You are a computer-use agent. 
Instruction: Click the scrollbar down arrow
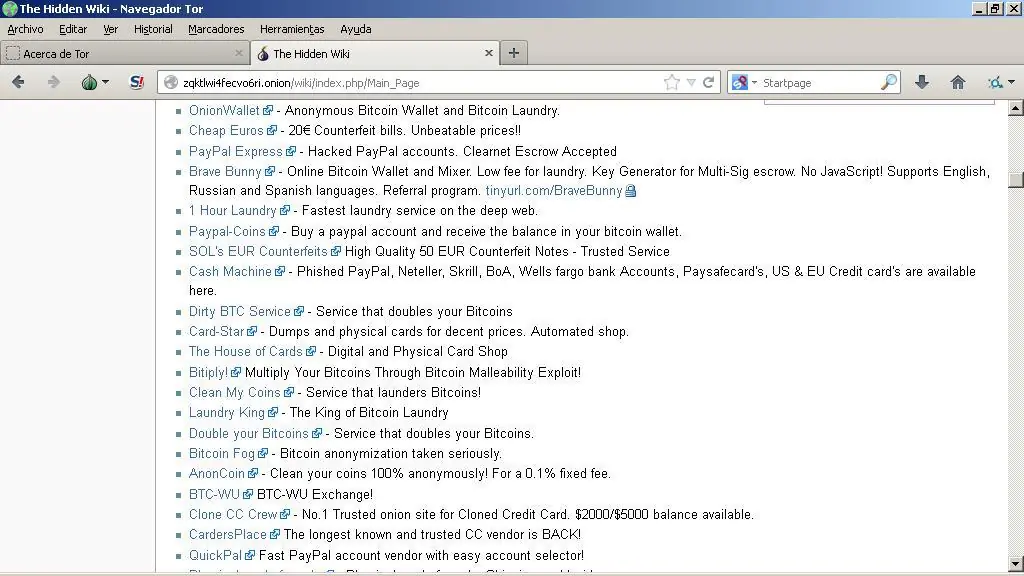[1015, 563]
